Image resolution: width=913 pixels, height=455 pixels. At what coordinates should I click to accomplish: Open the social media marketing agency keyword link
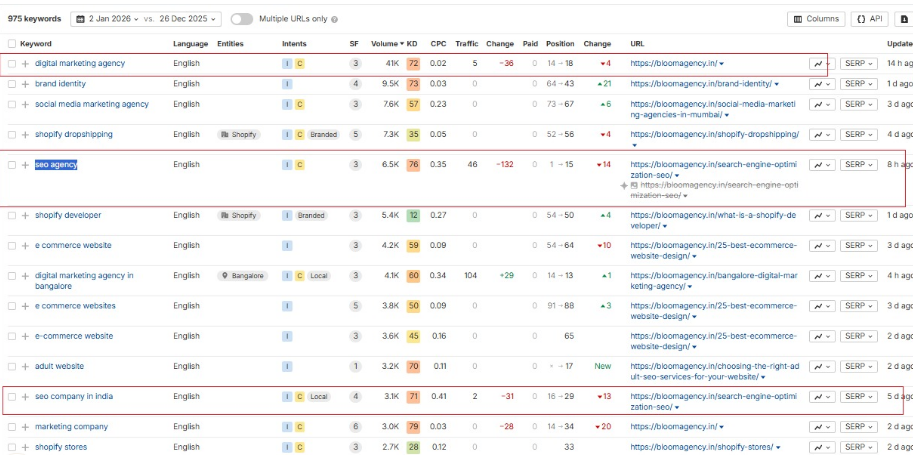[91, 104]
